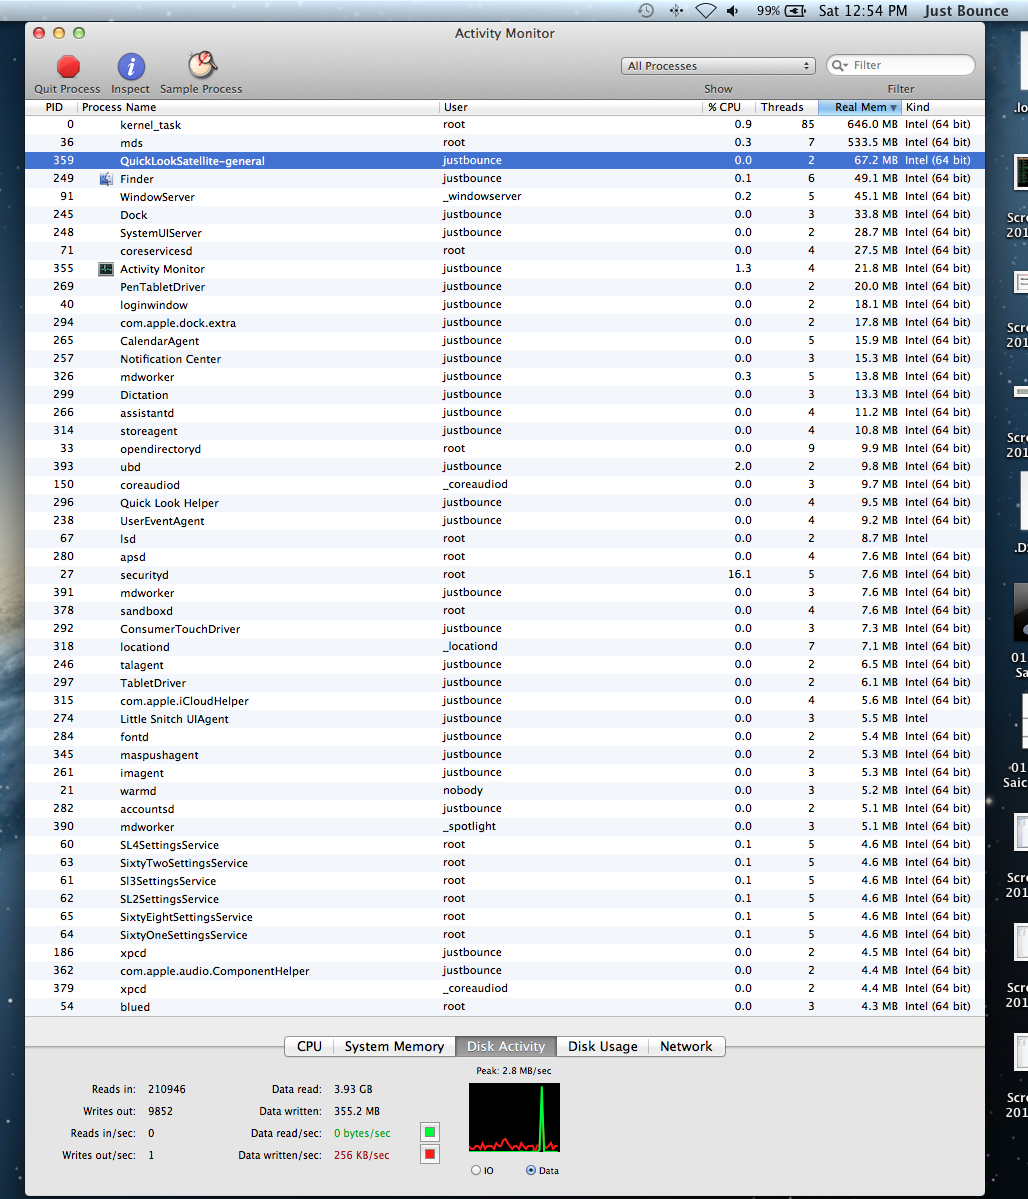
Task: Select the com.apple.audio.ComponentHelper row
Action: coord(505,970)
